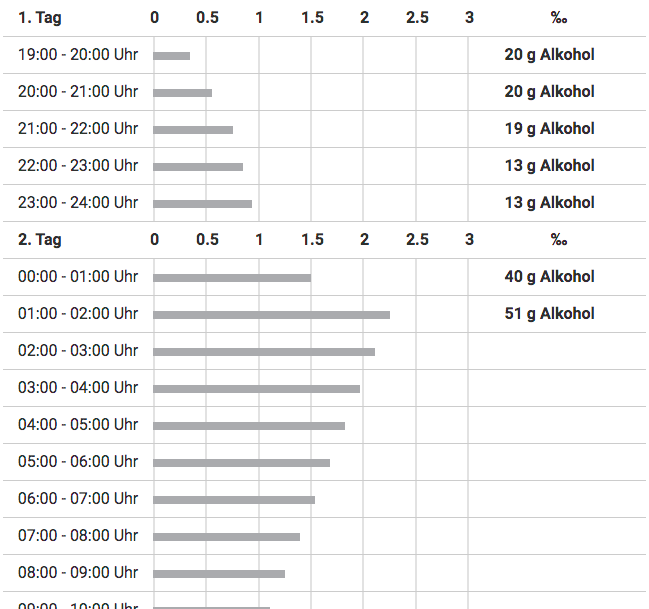Click the "1. Tag" header label
The image size is (649, 609).
coord(40,17)
